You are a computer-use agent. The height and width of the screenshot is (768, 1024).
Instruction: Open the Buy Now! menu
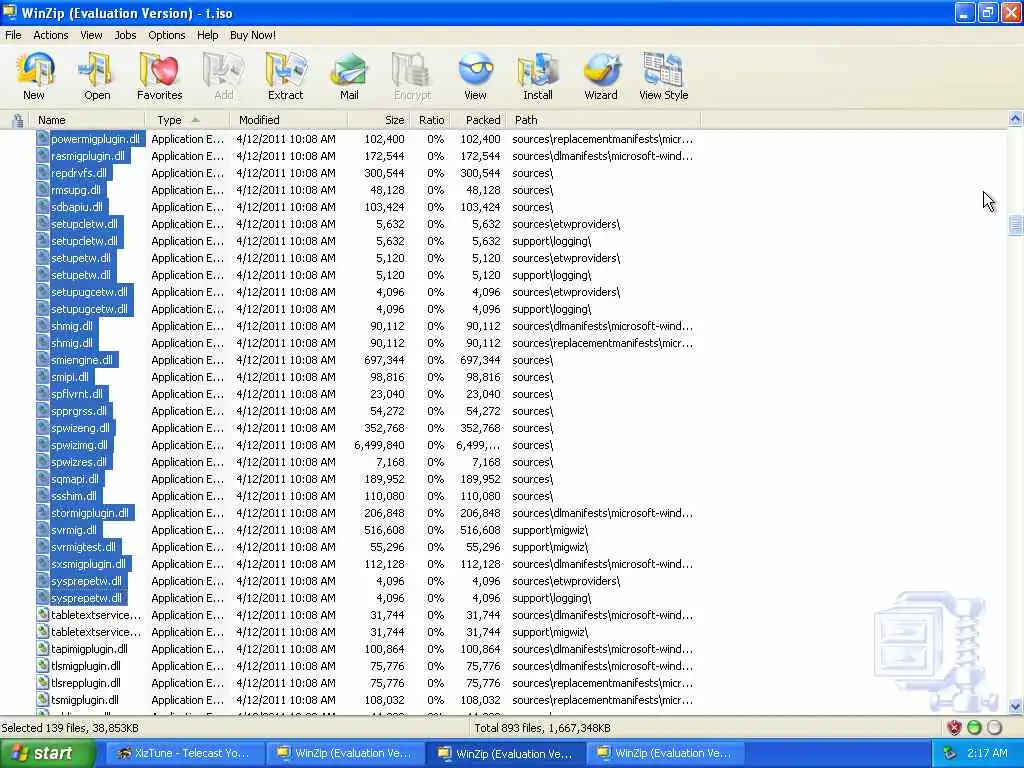[253, 35]
